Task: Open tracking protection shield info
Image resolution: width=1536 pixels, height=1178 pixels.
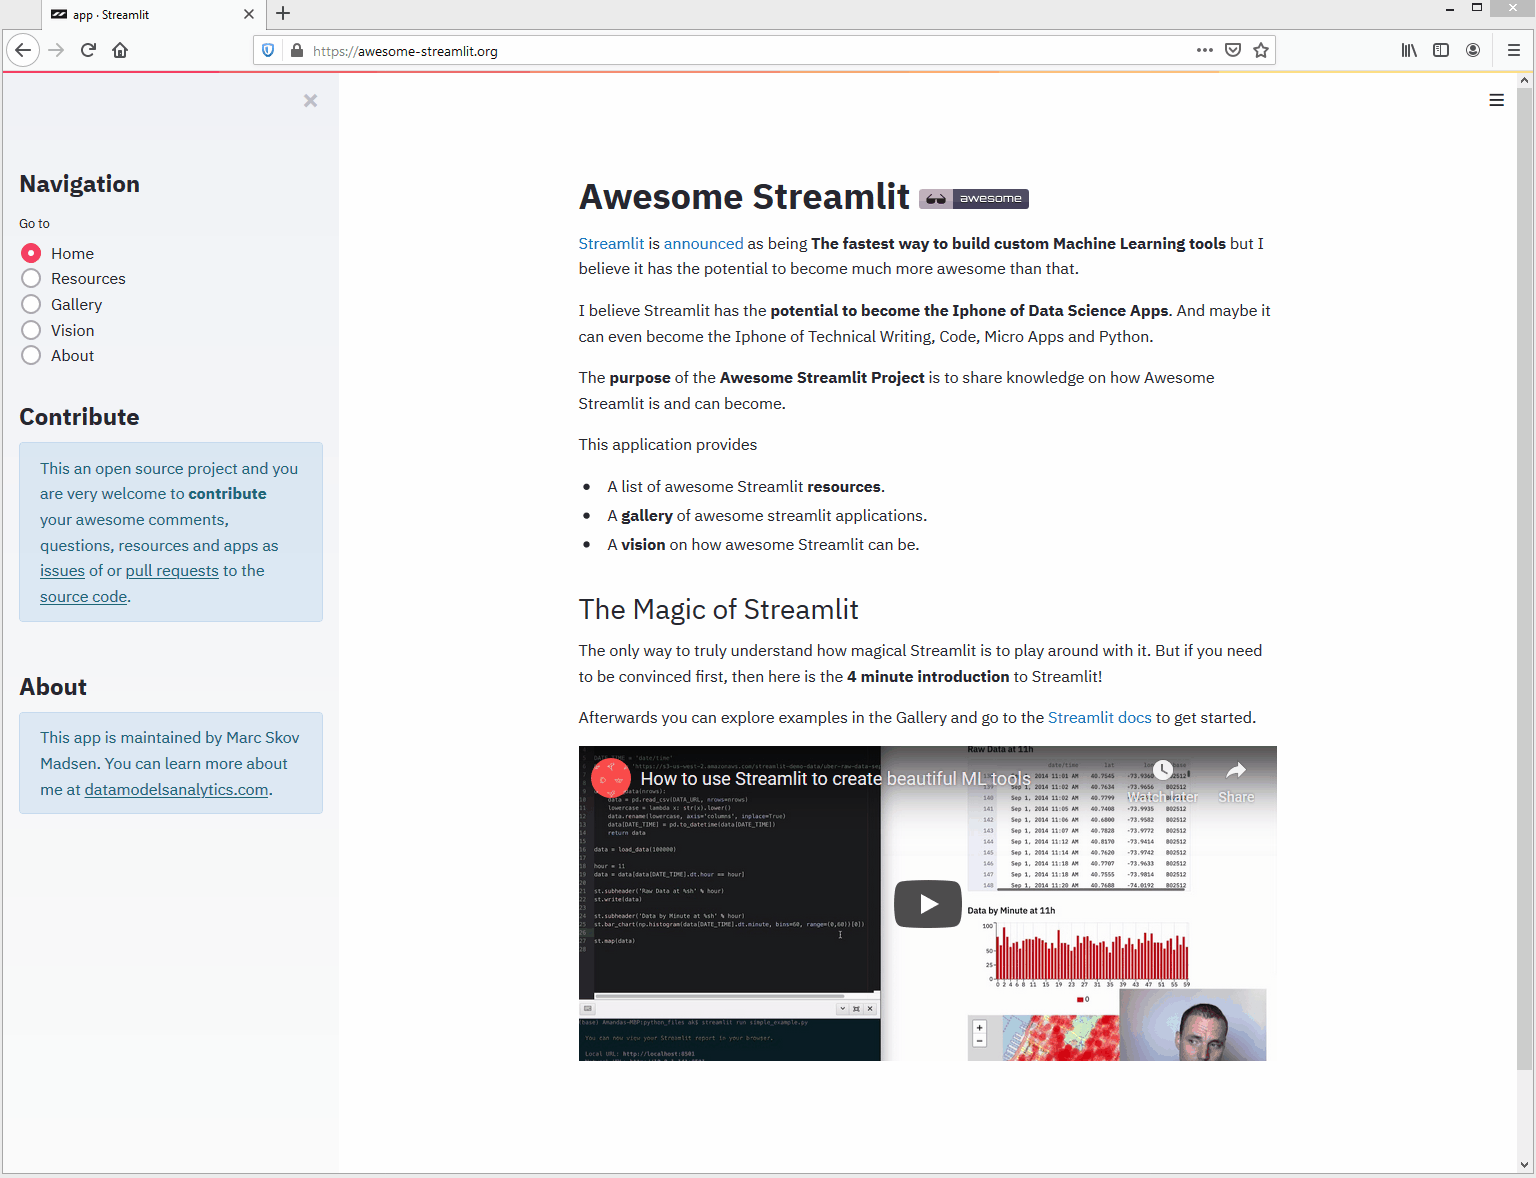Action: [x=268, y=50]
